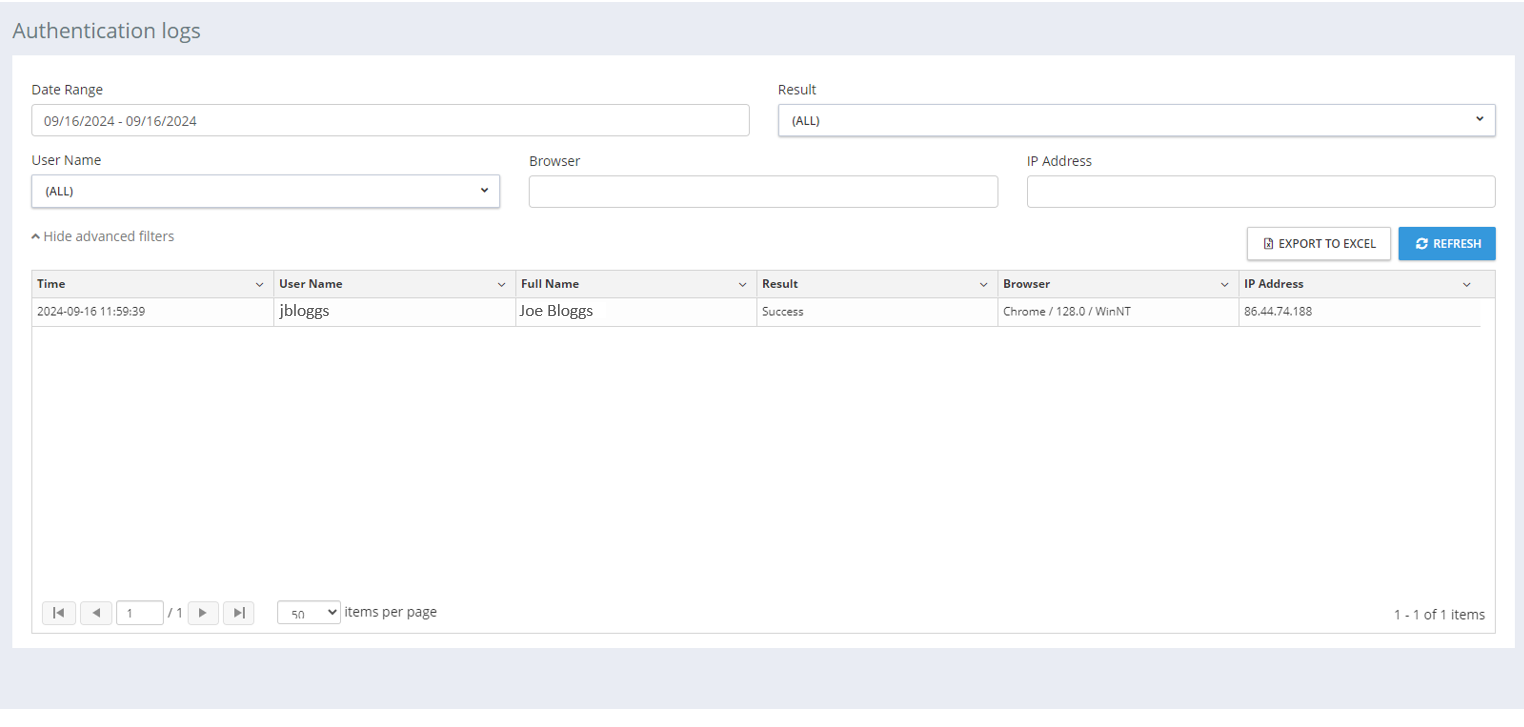
Task: Open the User Name filter dropdown
Action: (x=265, y=191)
